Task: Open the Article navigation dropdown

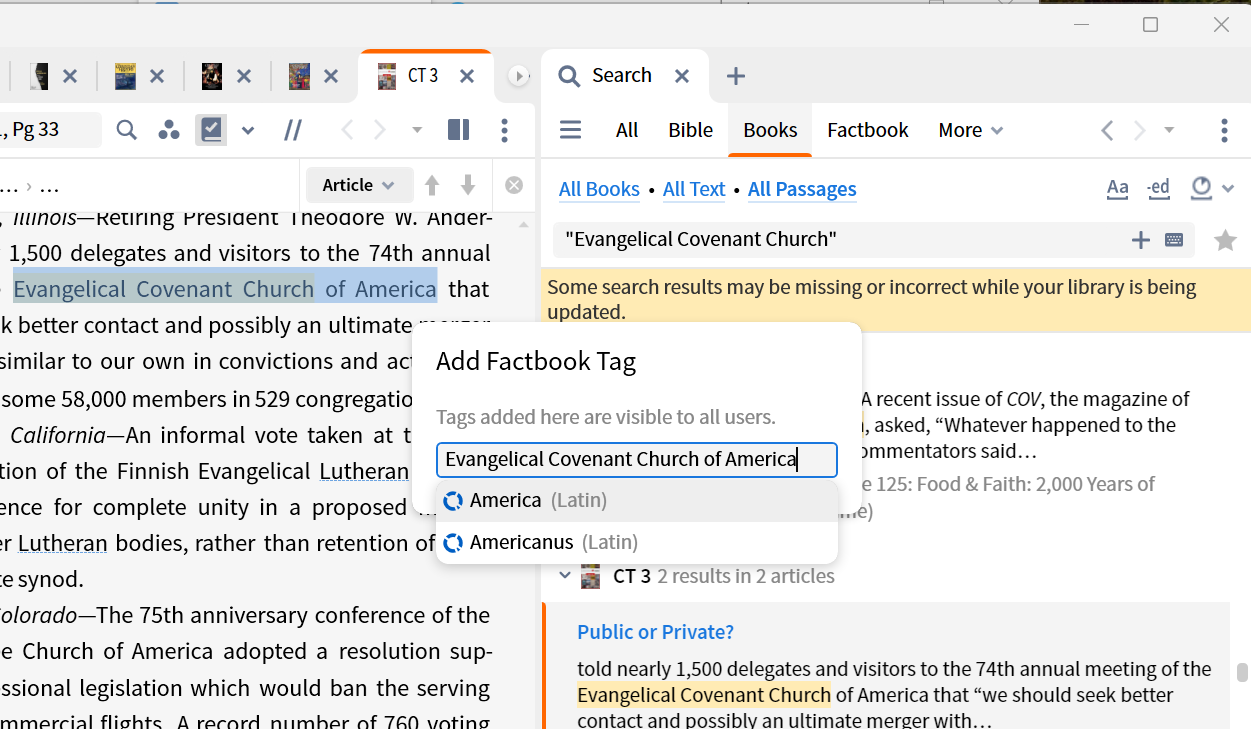Action: click(x=359, y=185)
